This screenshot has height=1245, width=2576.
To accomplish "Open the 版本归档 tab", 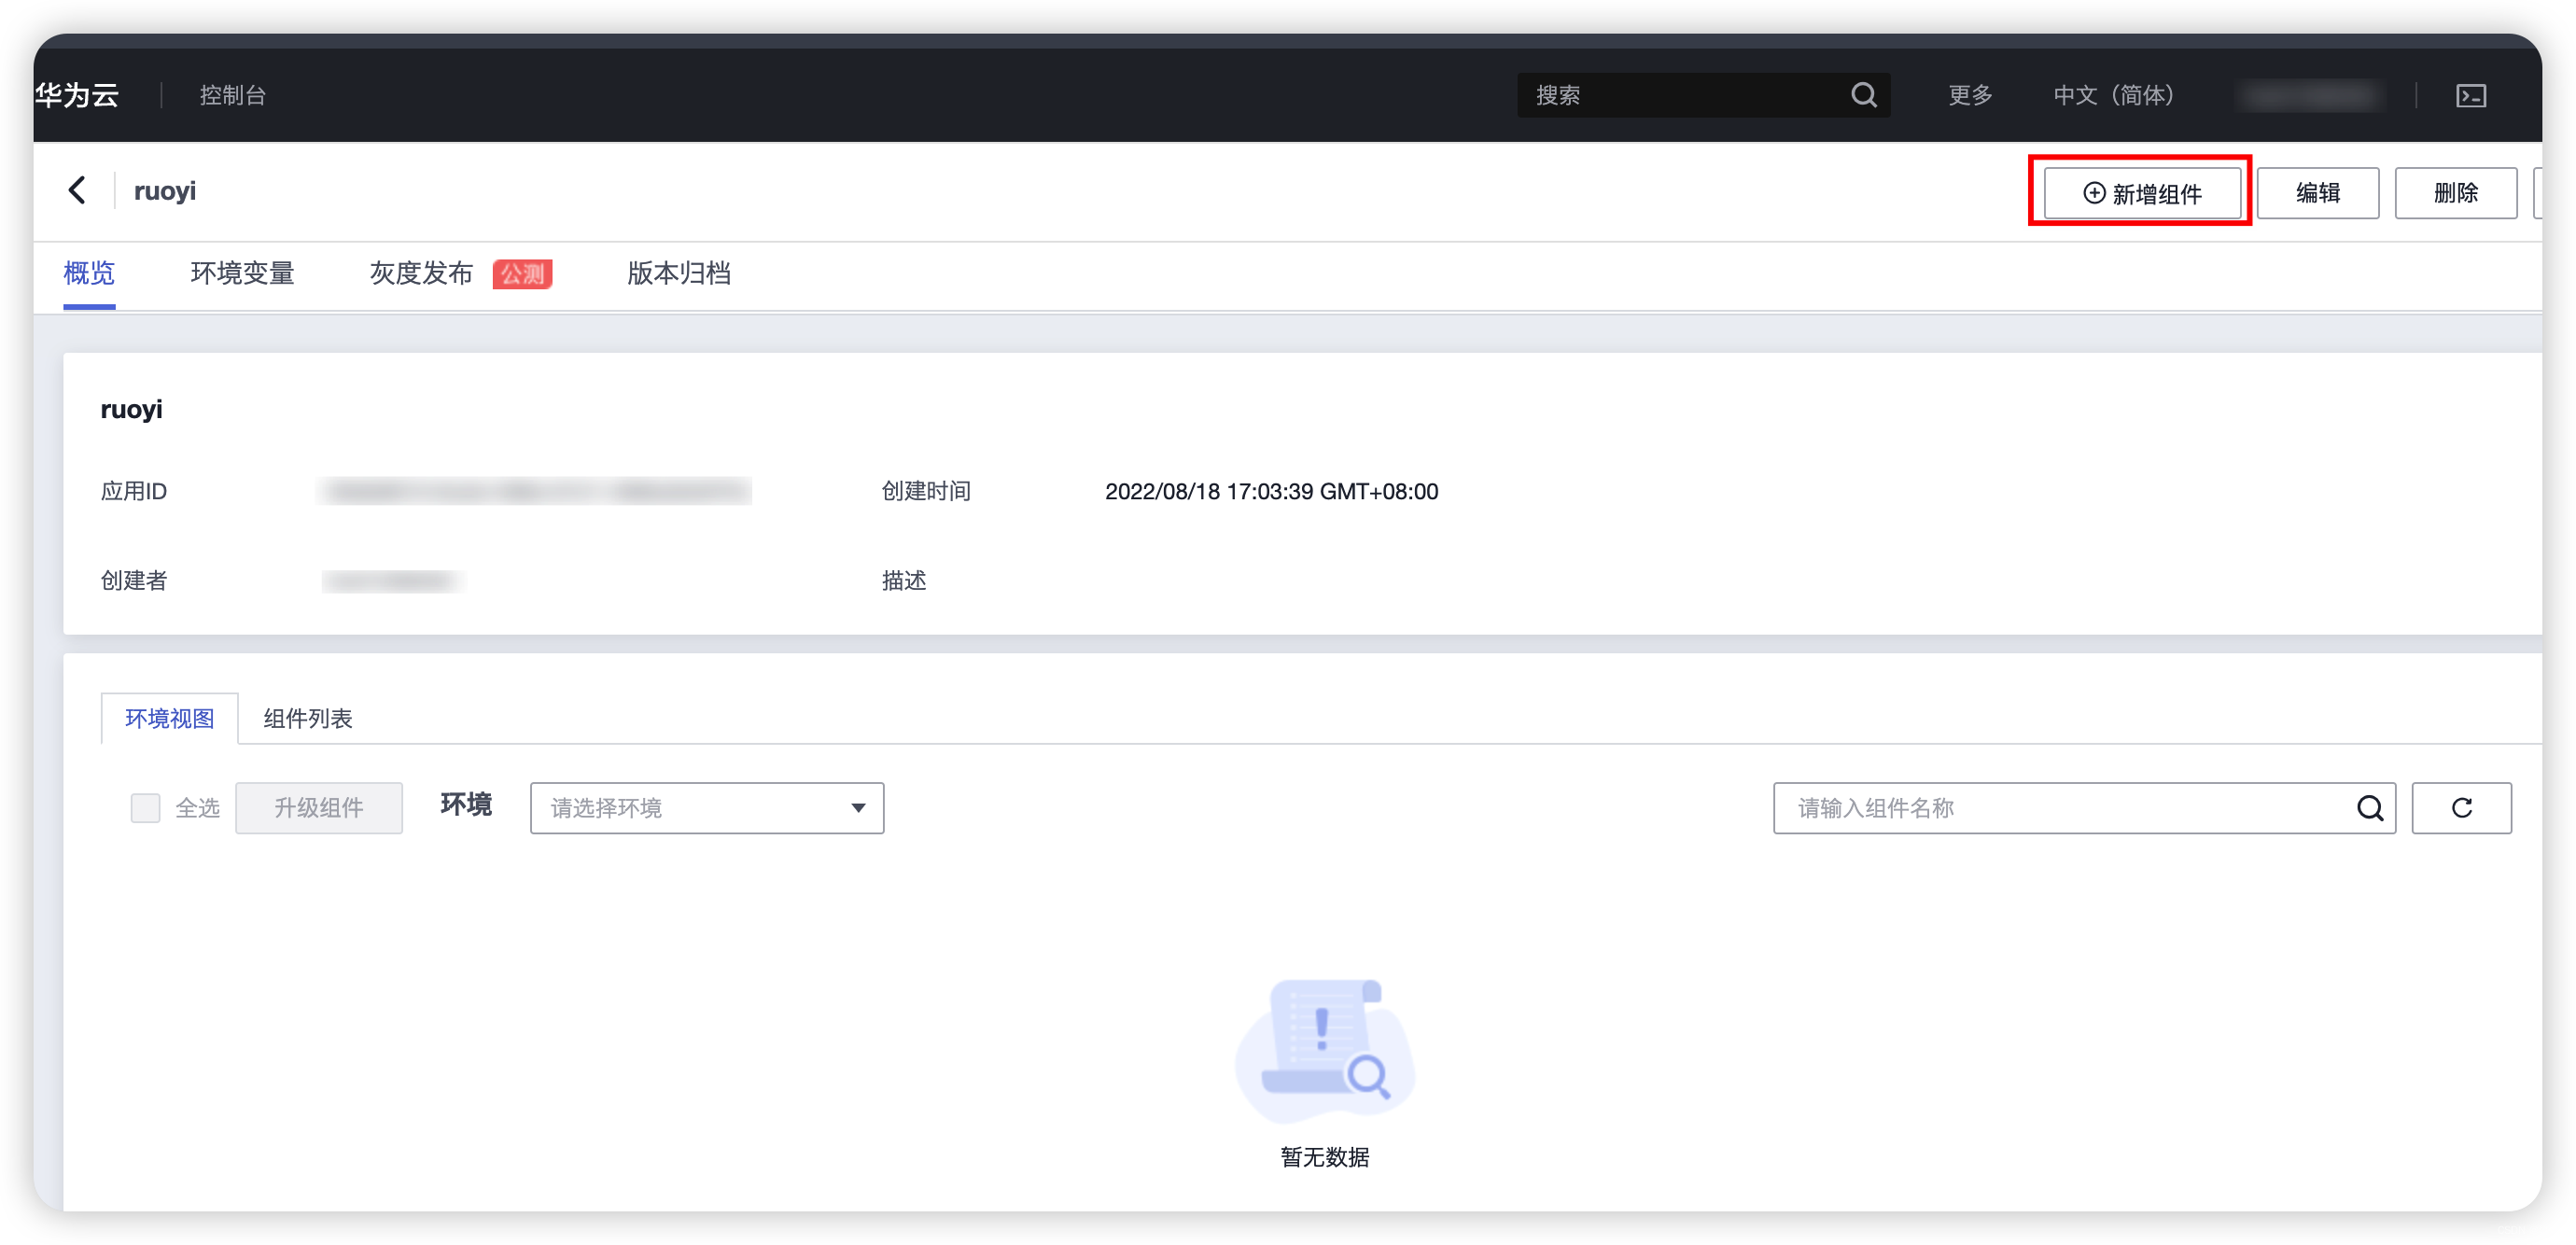I will pyautogui.click(x=678, y=274).
